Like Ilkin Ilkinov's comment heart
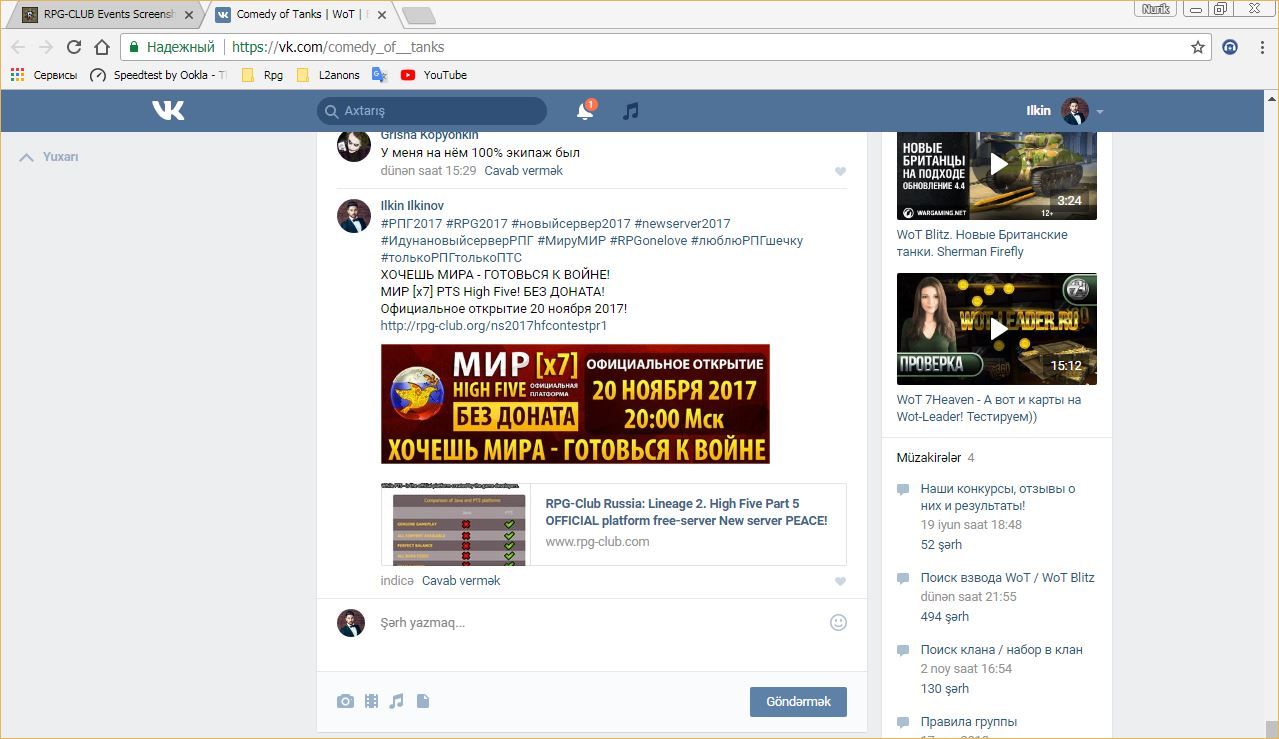 pos(840,582)
